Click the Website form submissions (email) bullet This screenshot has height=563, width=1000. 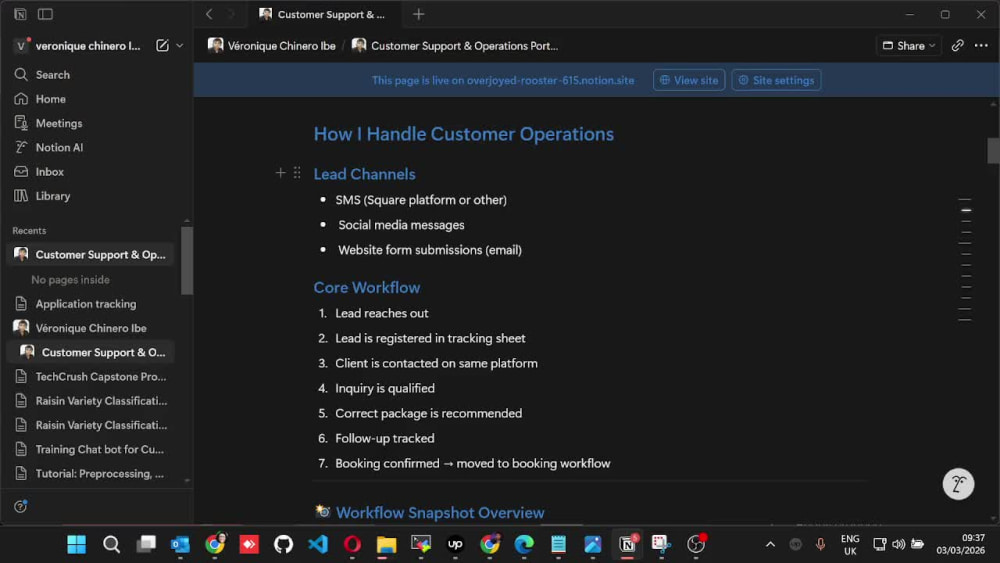(430, 250)
